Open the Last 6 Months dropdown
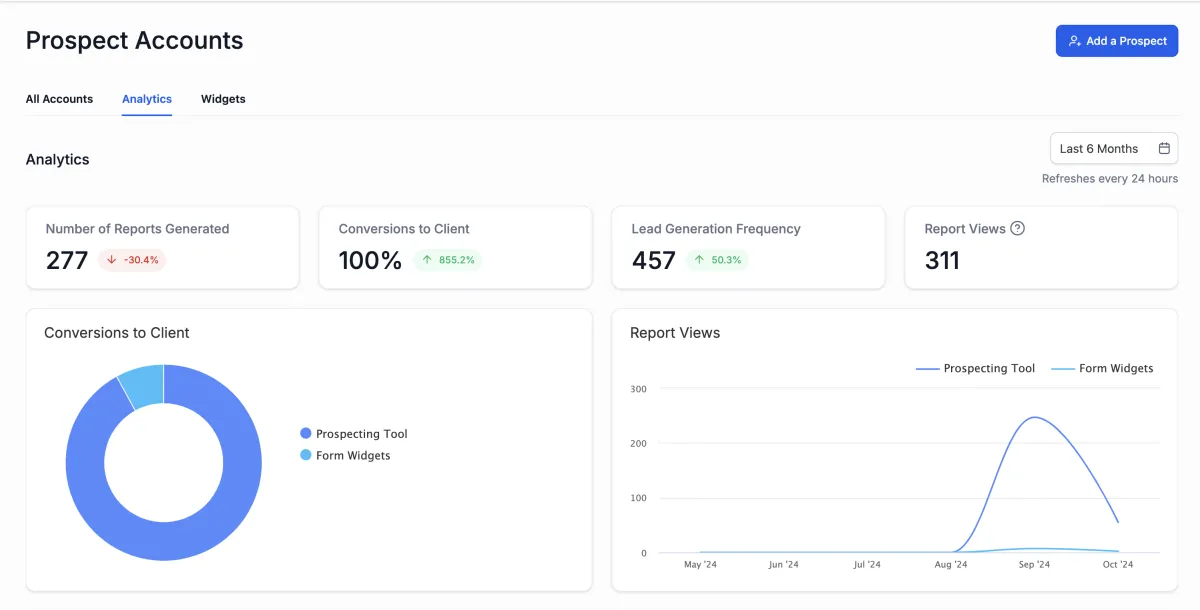1200x610 pixels. pyautogui.click(x=1100, y=148)
